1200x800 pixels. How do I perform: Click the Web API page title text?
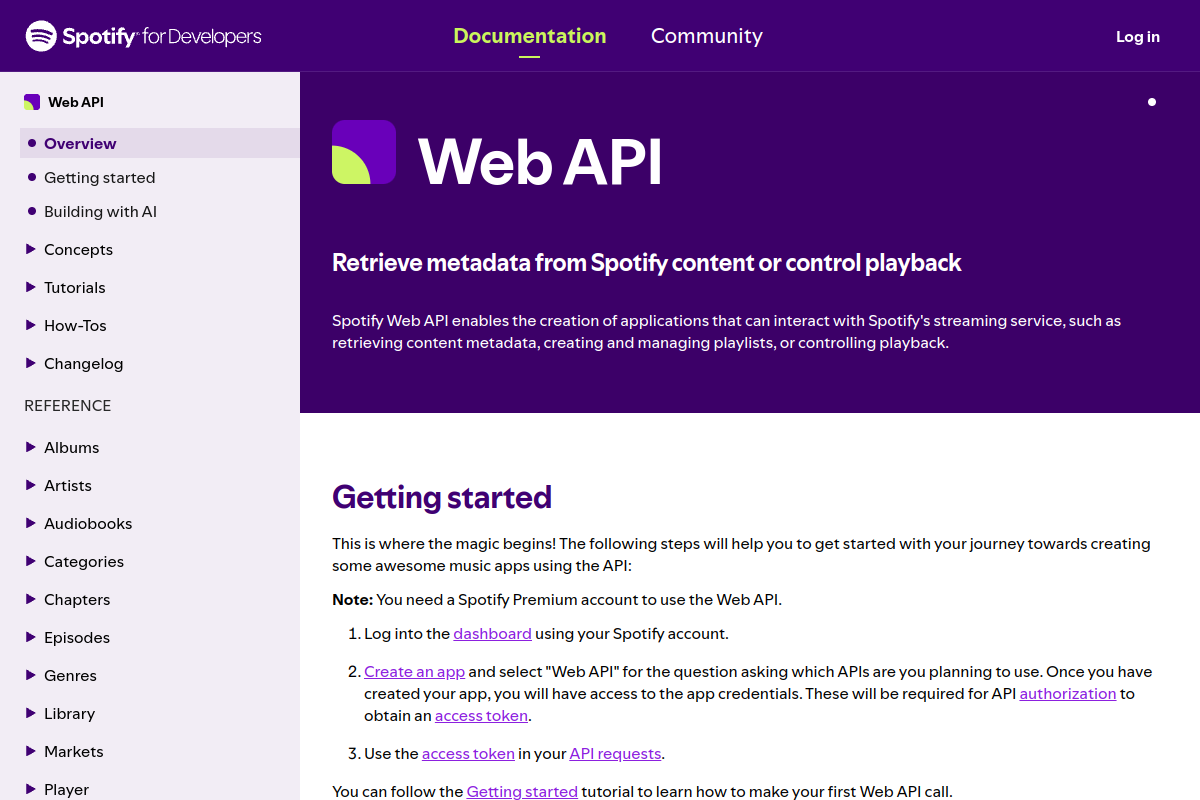540,161
